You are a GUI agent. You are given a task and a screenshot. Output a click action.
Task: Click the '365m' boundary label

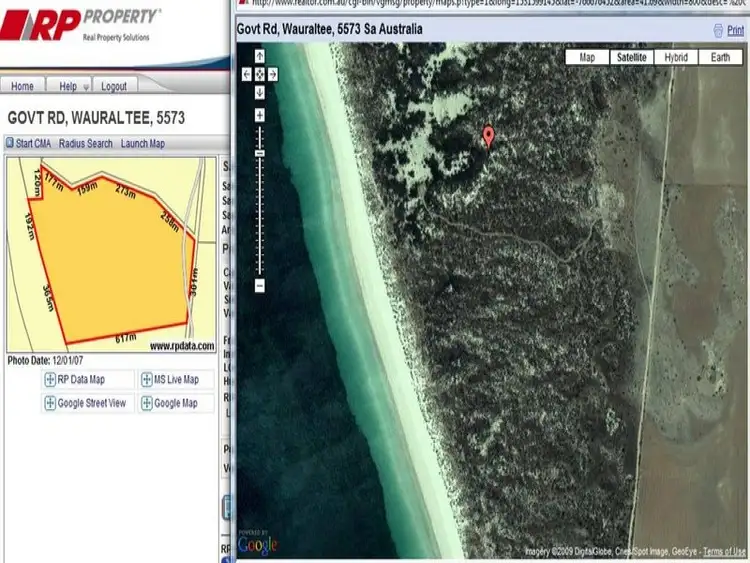tap(48, 298)
